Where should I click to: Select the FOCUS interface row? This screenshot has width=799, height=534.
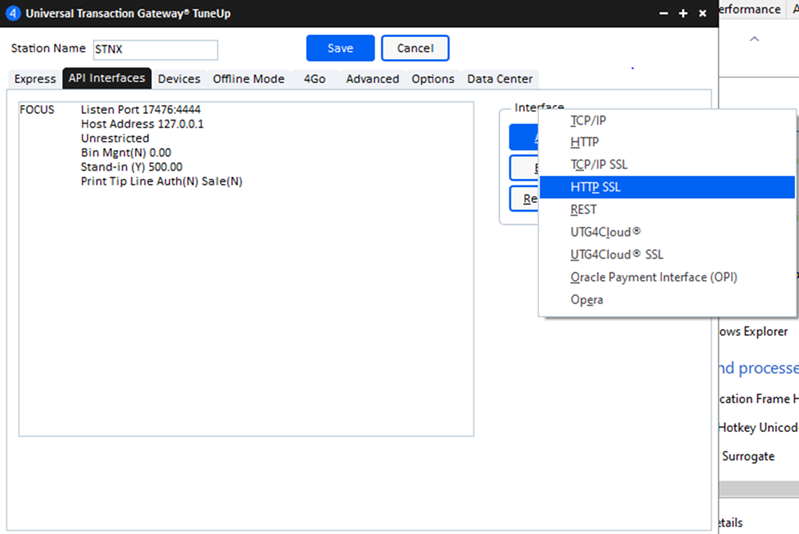tap(37, 110)
